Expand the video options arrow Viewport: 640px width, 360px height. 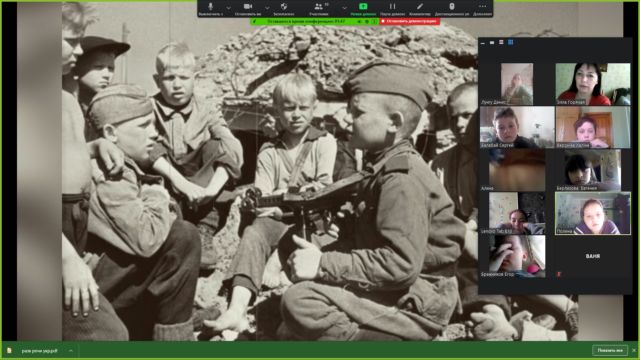click(x=267, y=8)
